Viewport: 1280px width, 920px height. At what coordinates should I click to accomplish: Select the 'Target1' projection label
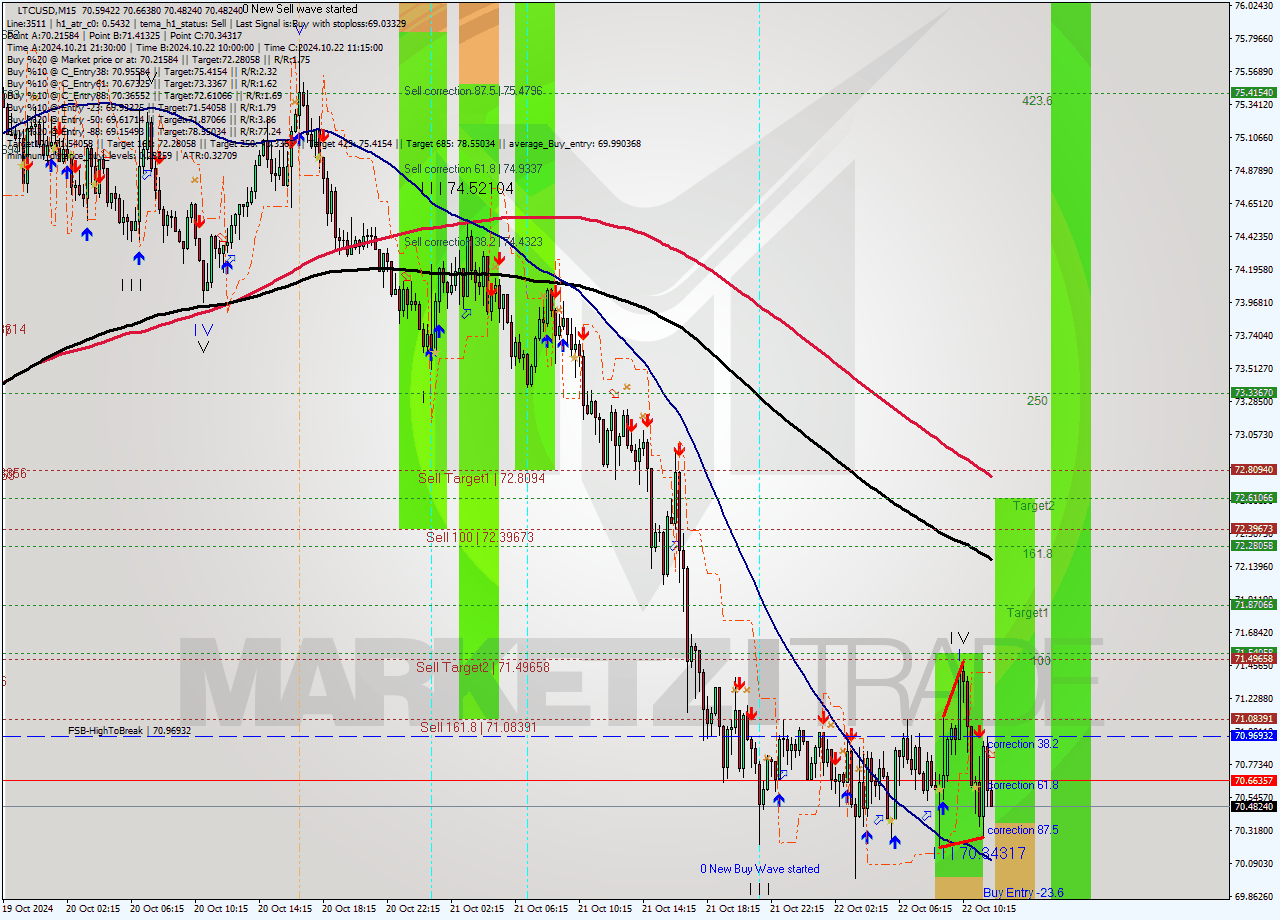coord(1027,612)
